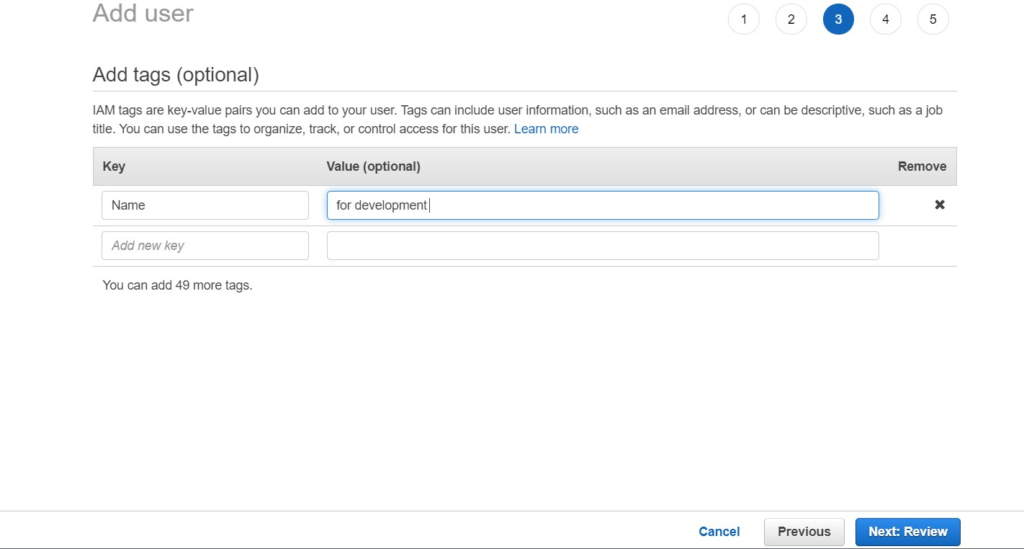Go to wizard step 2 circle

tap(791, 20)
